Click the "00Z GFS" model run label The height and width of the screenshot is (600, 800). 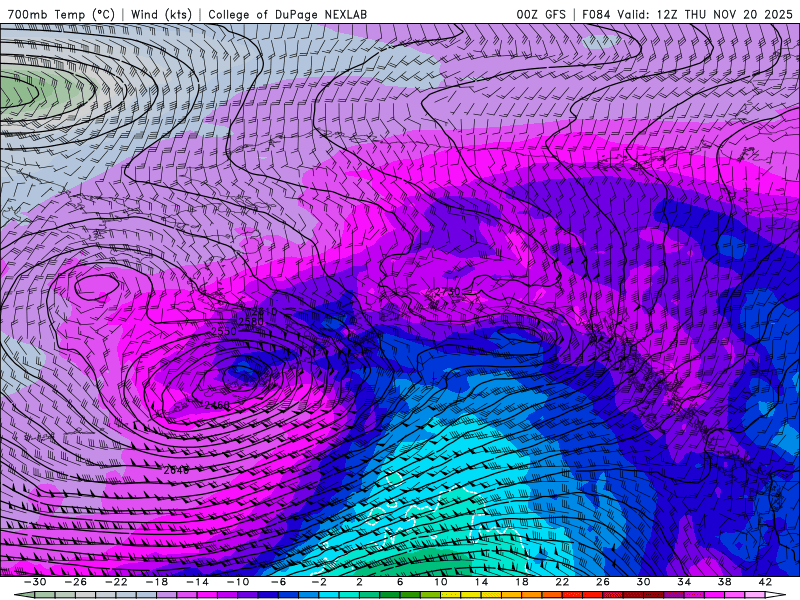pyautogui.click(x=541, y=14)
